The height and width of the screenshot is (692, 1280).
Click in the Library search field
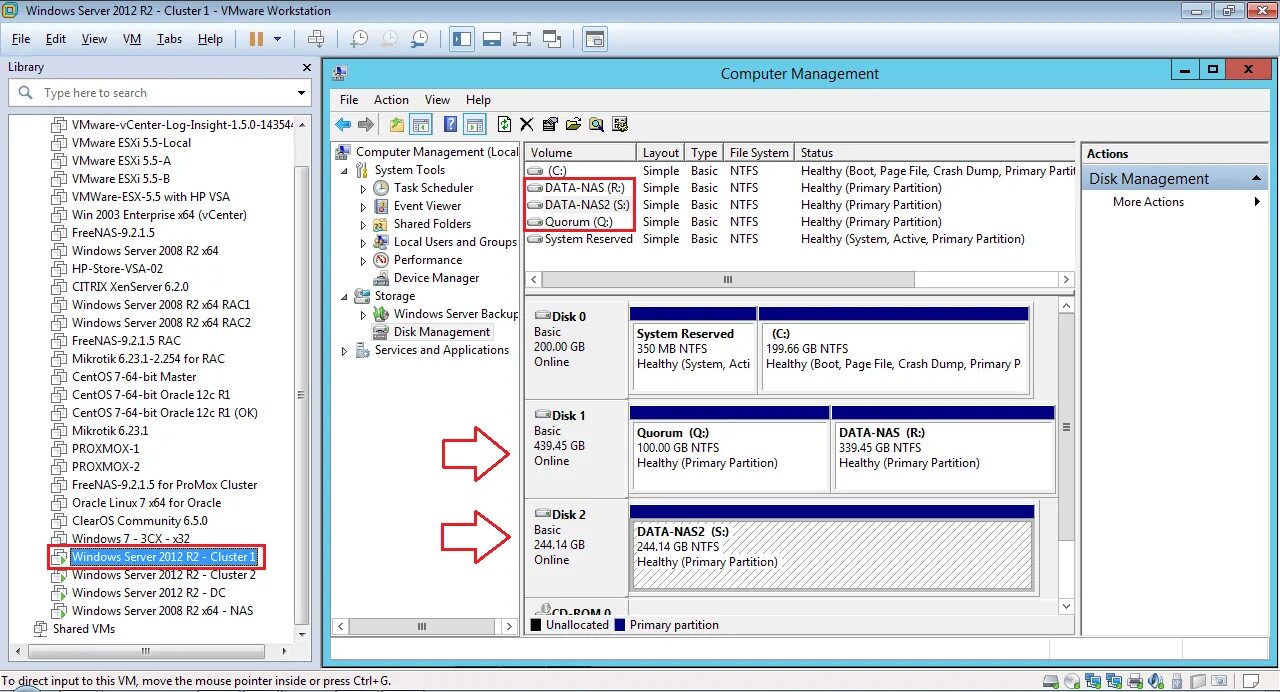click(x=166, y=93)
